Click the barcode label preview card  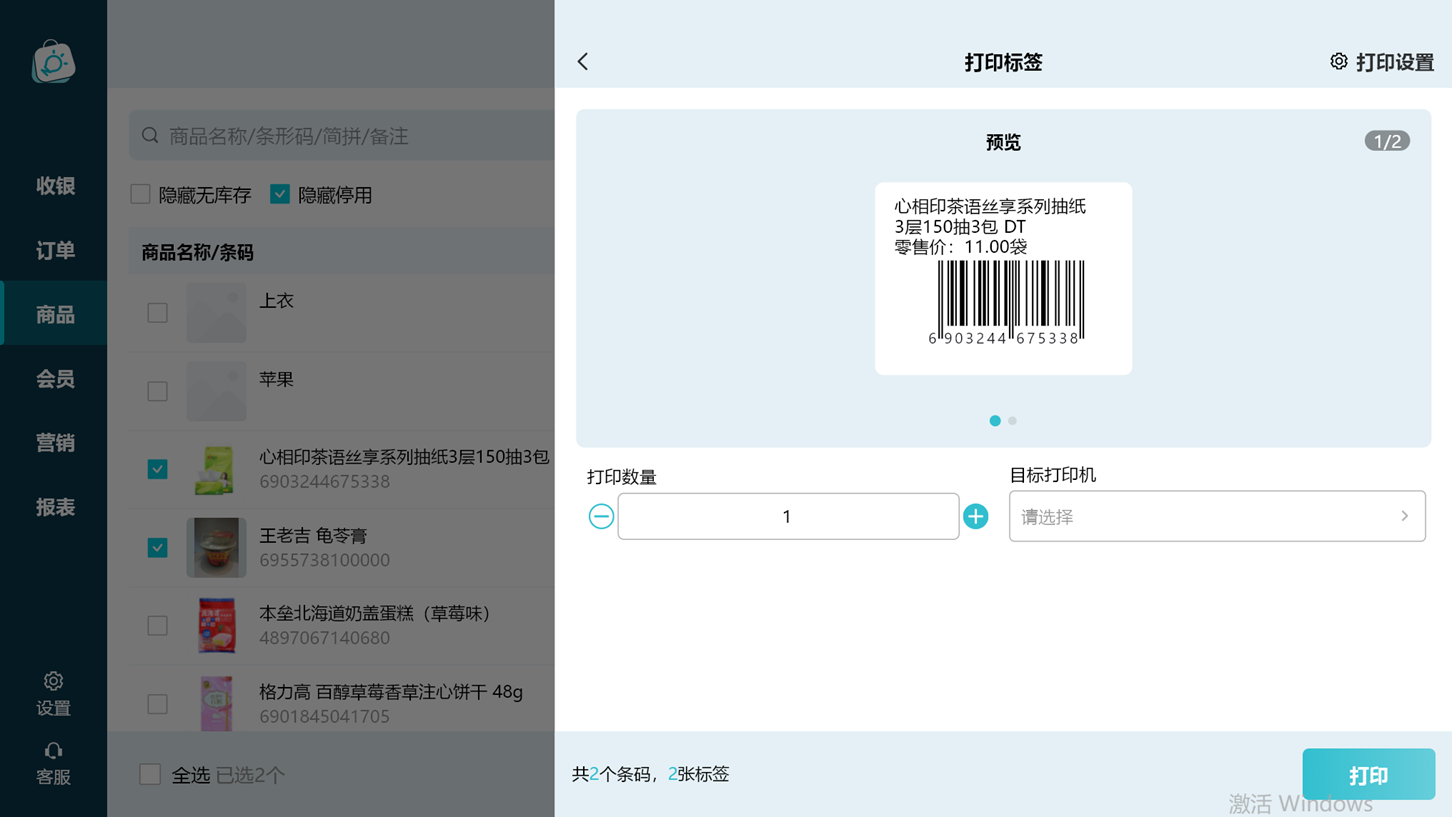[x=1003, y=279]
